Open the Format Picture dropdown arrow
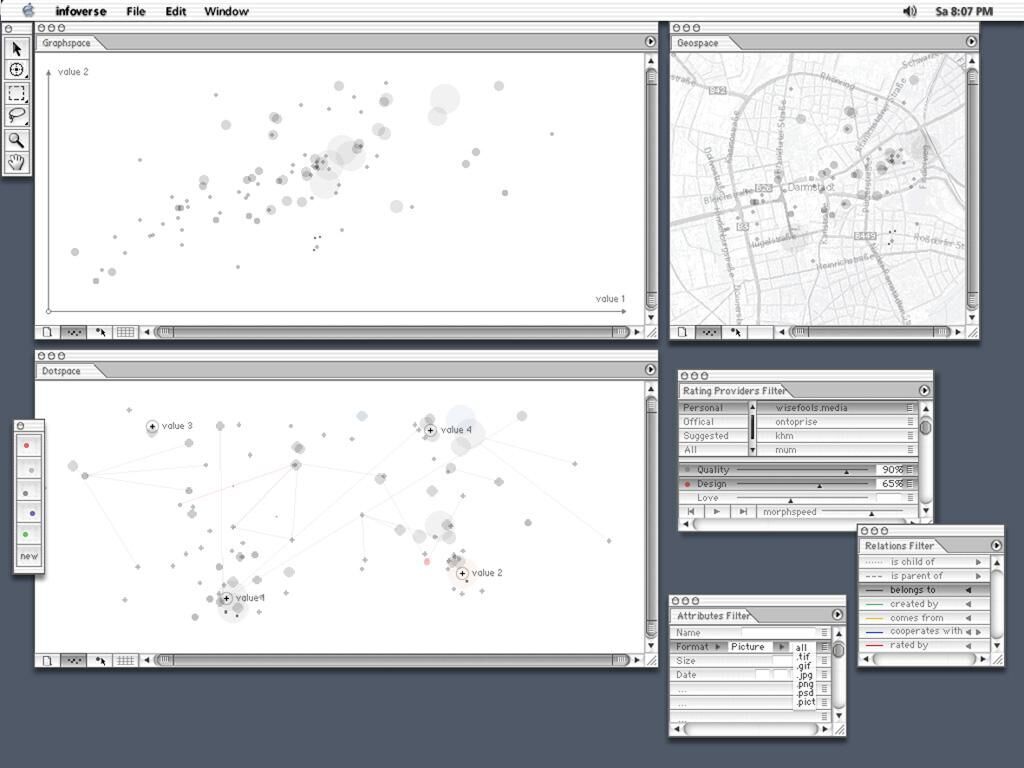 781,647
